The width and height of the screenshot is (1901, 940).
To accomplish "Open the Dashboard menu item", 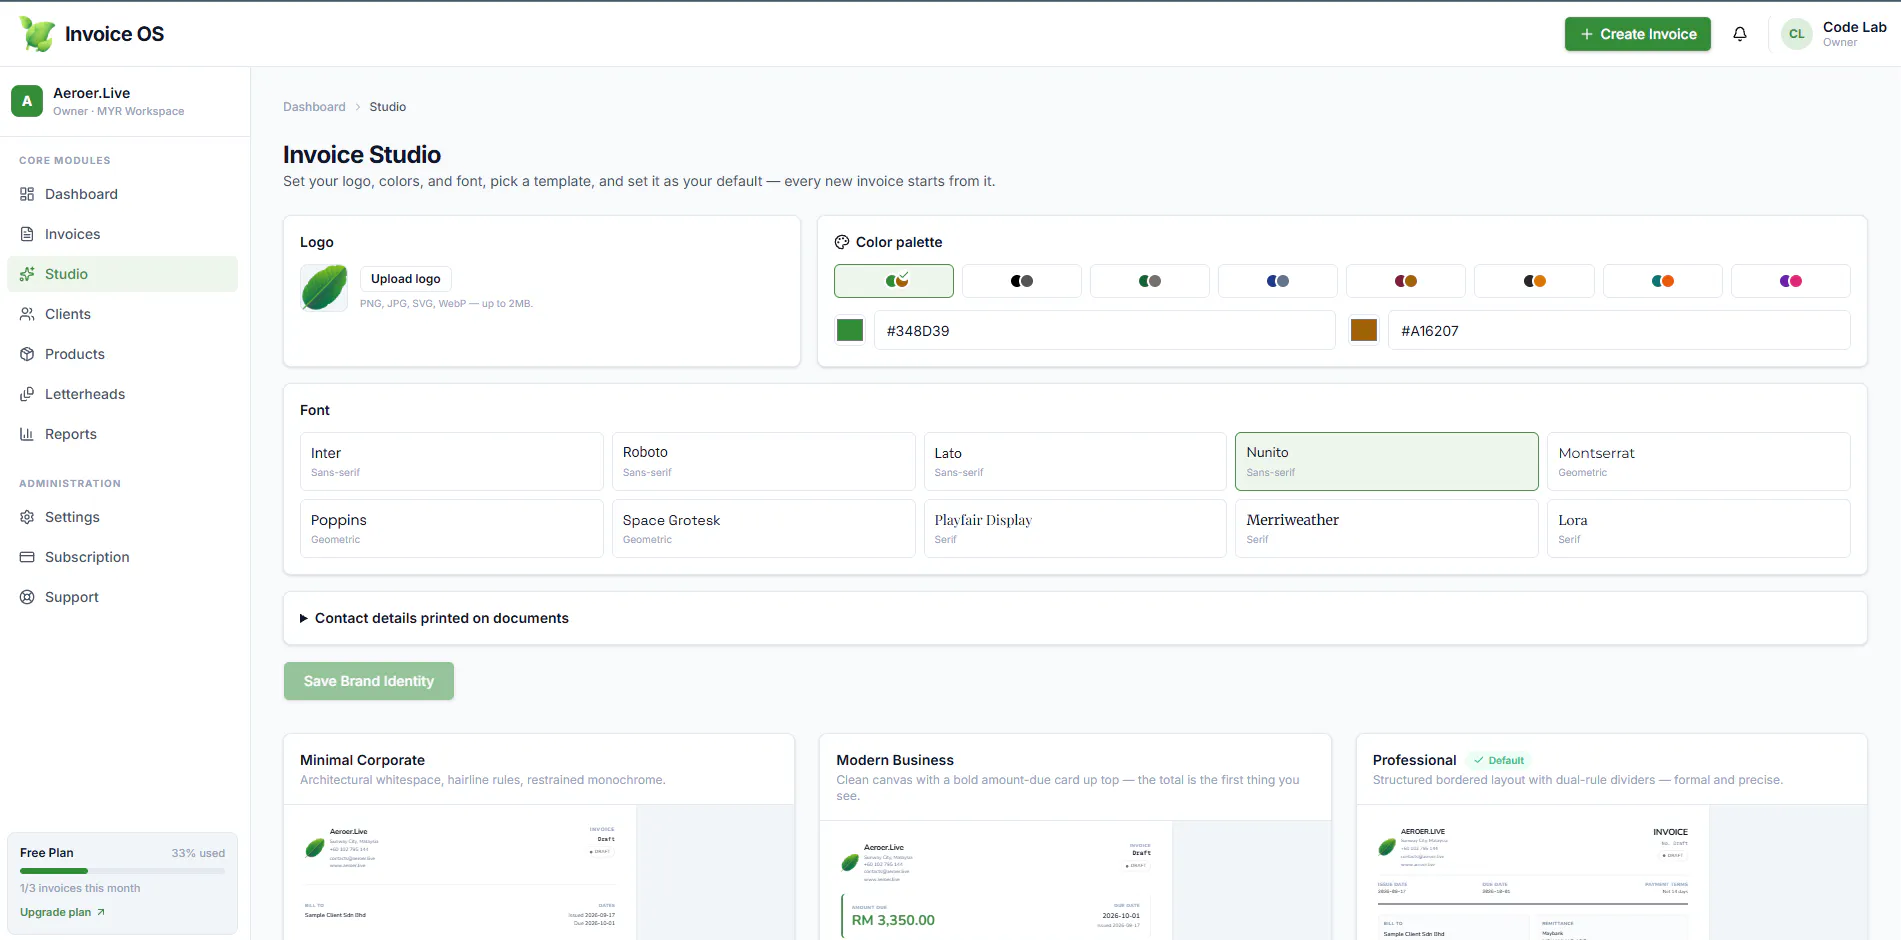I will [x=122, y=194].
